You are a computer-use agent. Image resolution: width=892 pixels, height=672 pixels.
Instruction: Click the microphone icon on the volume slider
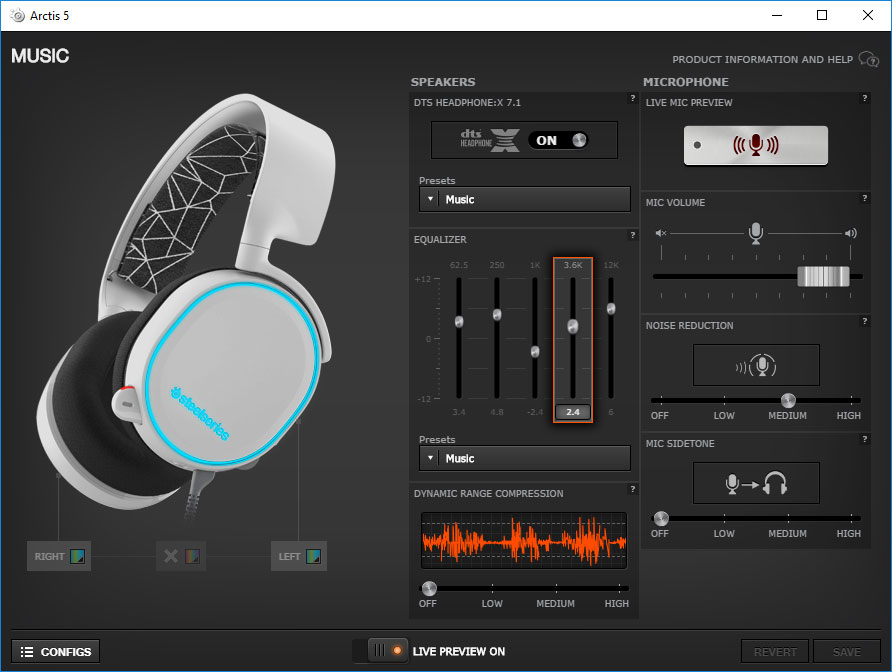[x=755, y=232]
